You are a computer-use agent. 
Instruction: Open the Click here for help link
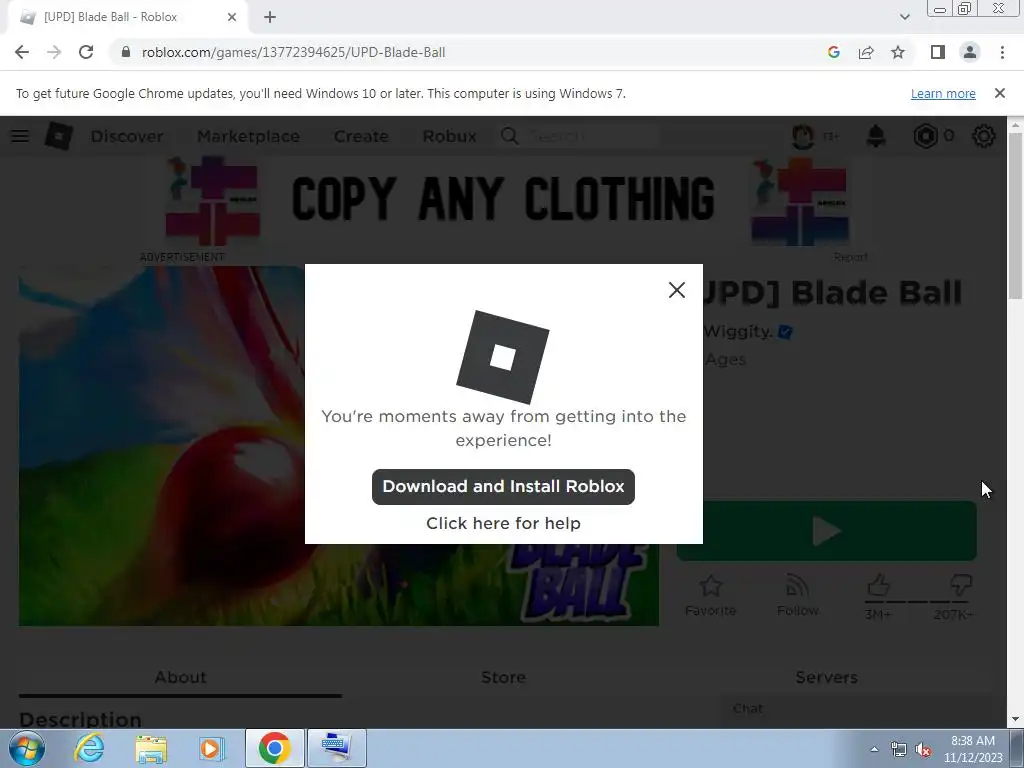[x=503, y=523]
